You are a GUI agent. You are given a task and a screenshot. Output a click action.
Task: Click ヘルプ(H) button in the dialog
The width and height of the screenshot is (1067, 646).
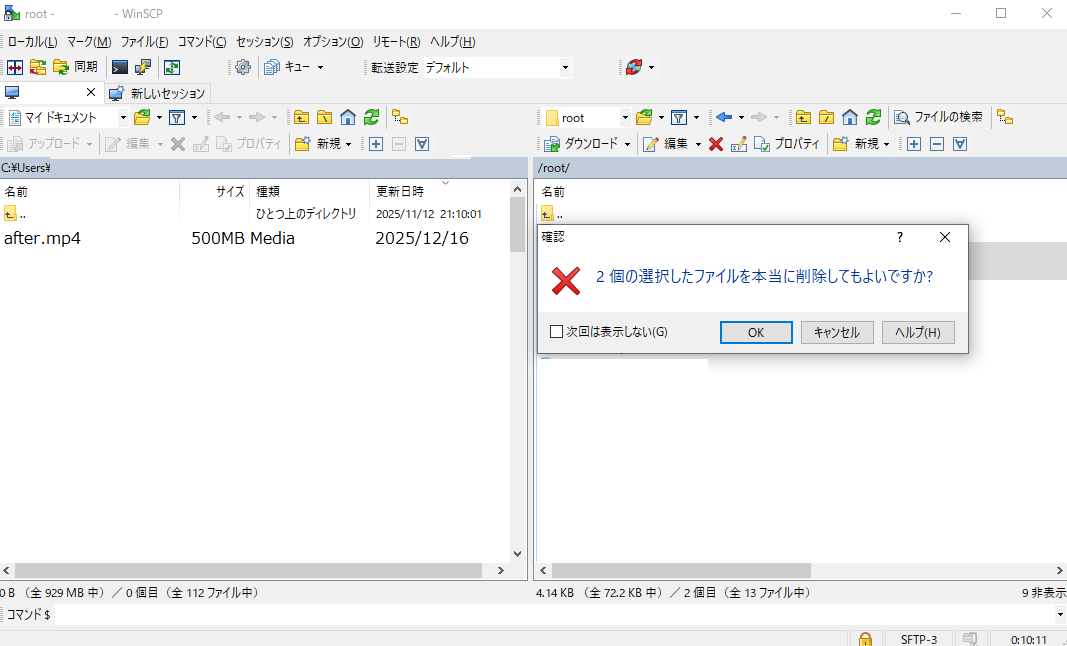pyautogui.click(x=918, y=332)
